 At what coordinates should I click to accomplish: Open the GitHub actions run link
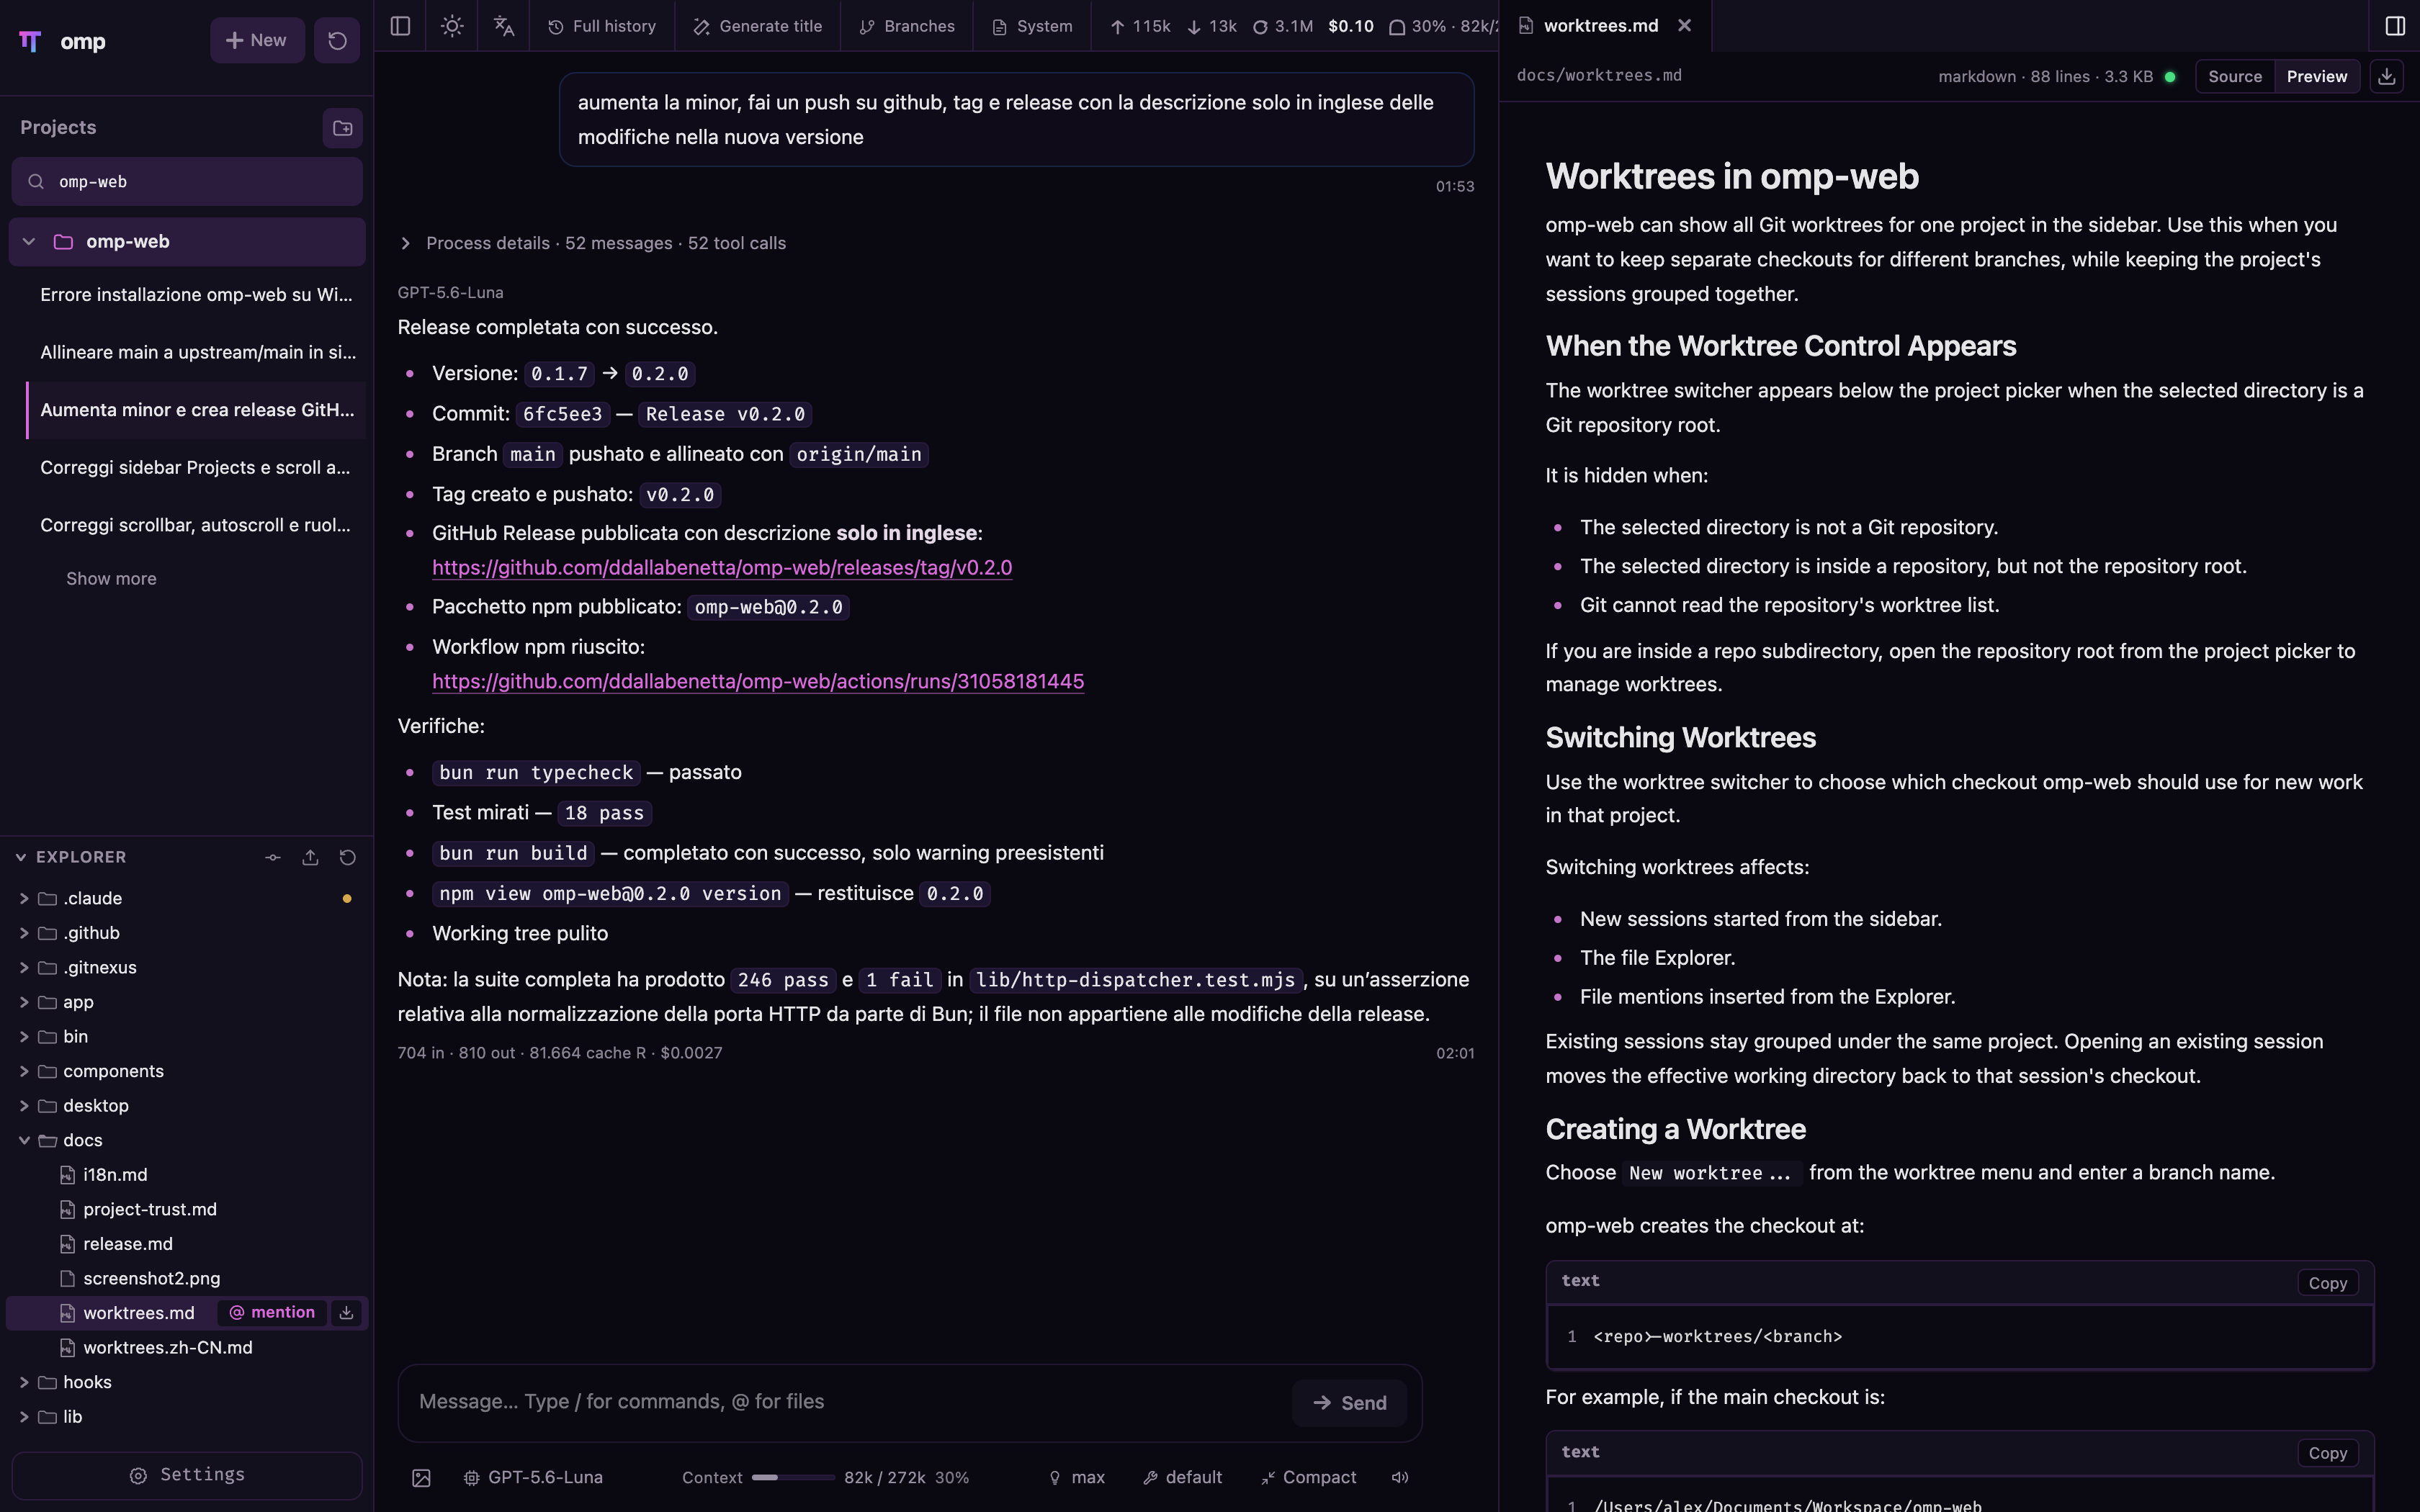pyautogui.click(x=758, y=682)
